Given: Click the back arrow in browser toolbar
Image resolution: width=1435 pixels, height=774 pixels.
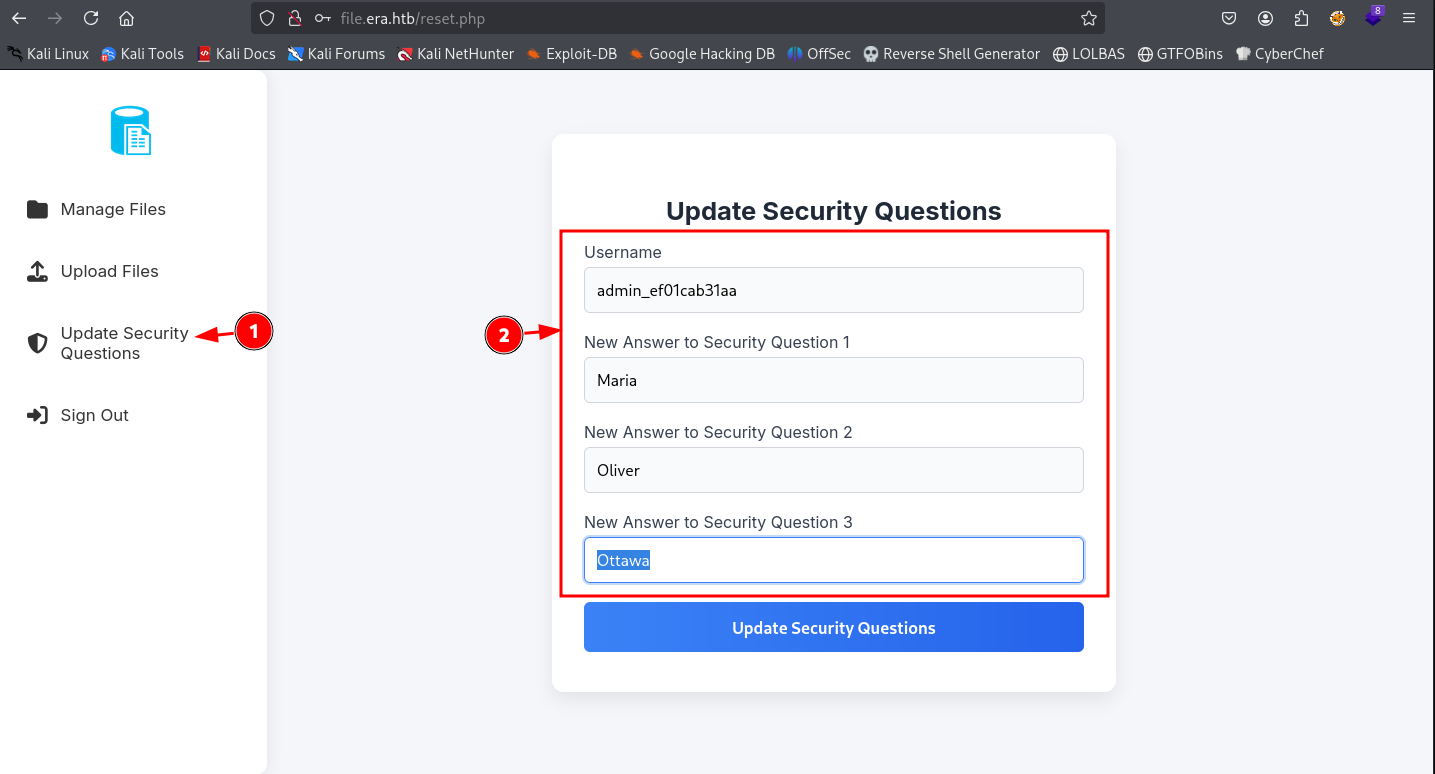Looking at the screenshot, I should coord(19,18).
